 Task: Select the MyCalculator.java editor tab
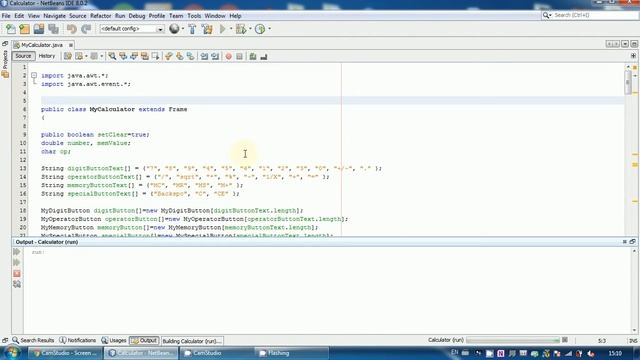[x=42, y=45]
